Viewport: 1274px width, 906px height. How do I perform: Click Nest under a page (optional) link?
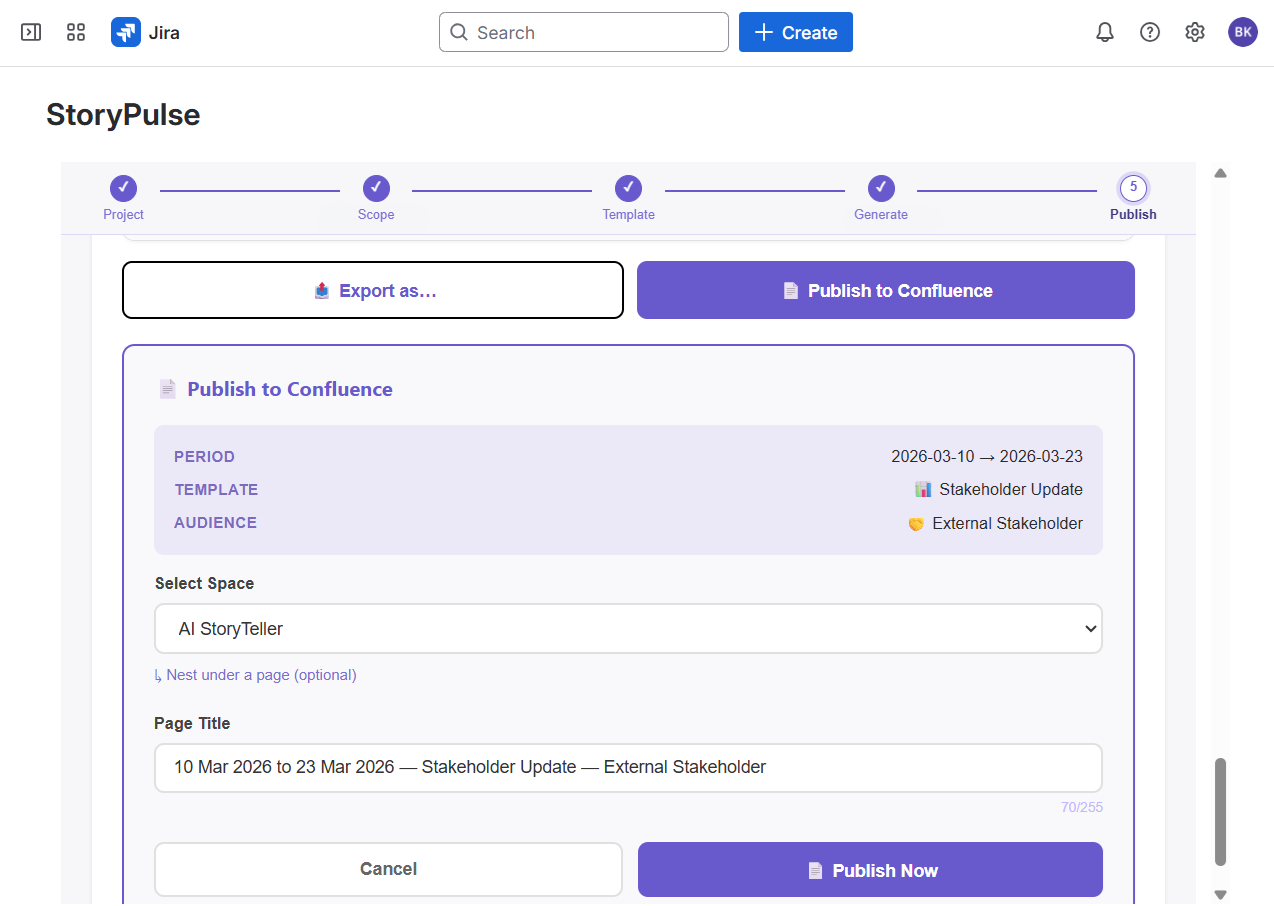click(x=255, y=675)
